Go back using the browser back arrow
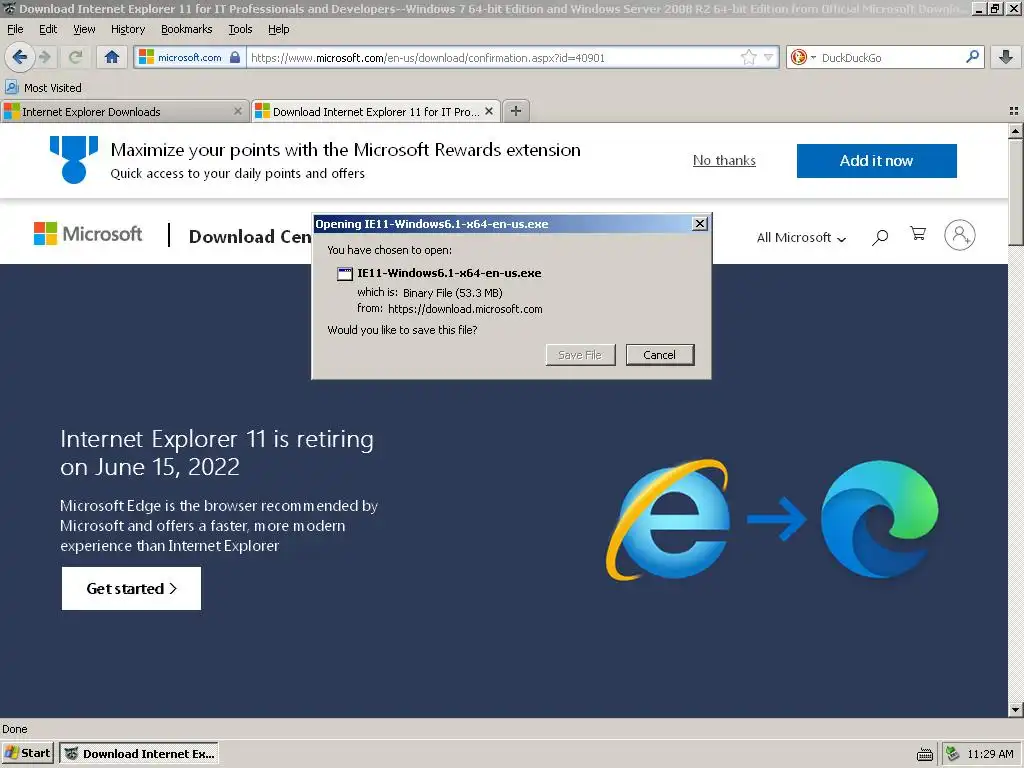The image size is (1024, 768). click(20, 57)
